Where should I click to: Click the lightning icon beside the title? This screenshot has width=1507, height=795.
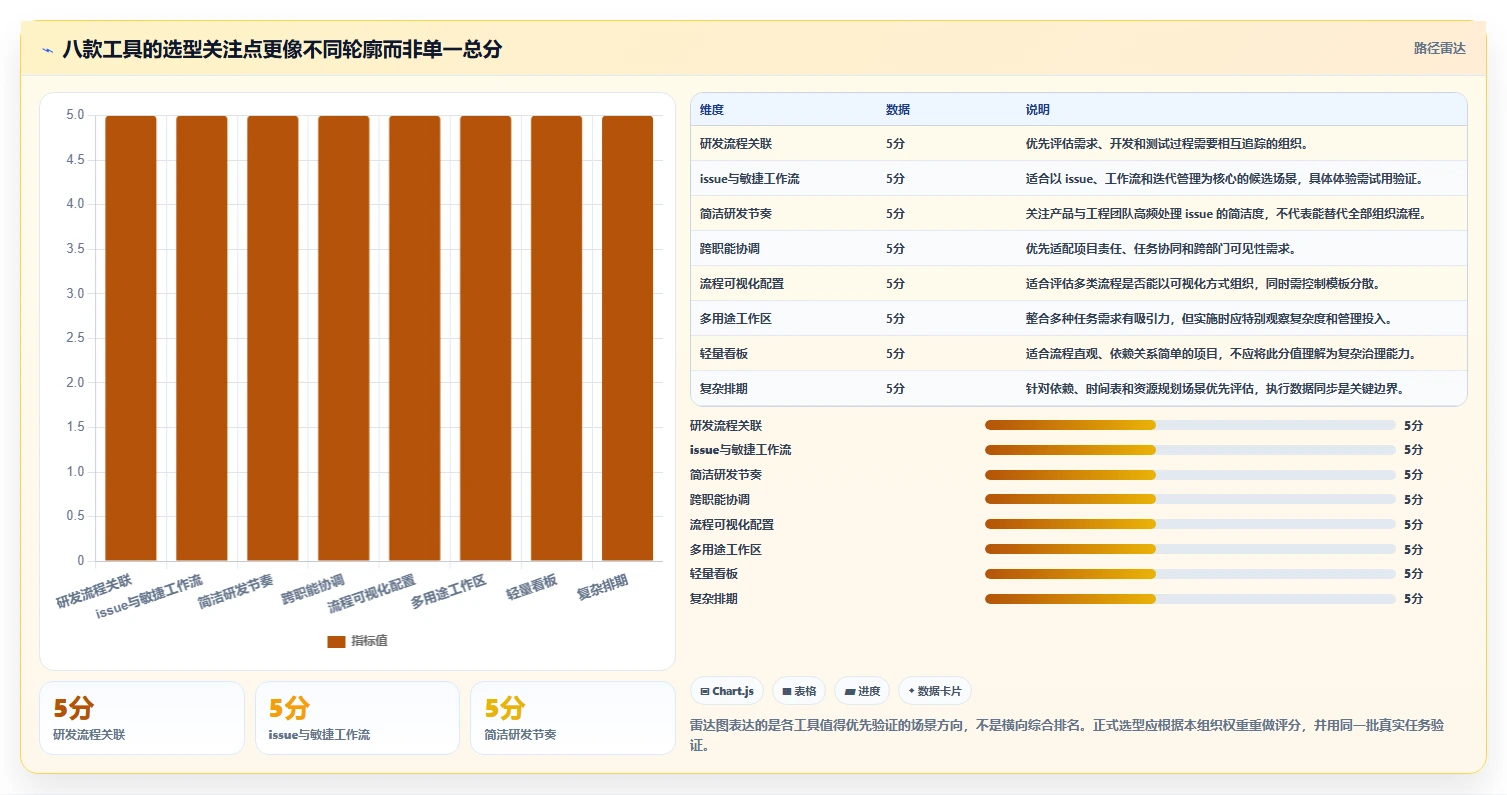click(47, 49)
